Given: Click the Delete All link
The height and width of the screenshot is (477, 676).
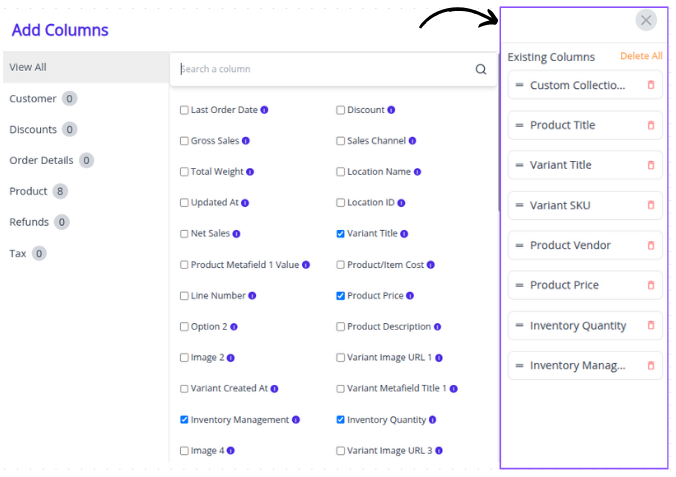Looking at the screenshot, I should 641,56.
